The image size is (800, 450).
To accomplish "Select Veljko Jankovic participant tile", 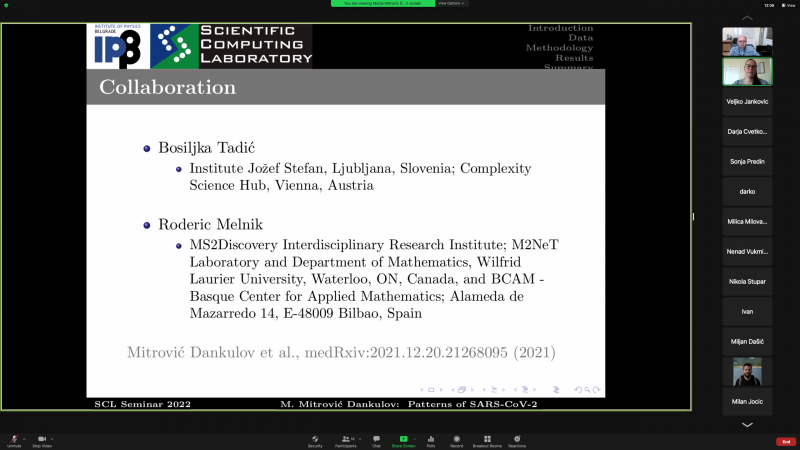I will pos(747,102).
